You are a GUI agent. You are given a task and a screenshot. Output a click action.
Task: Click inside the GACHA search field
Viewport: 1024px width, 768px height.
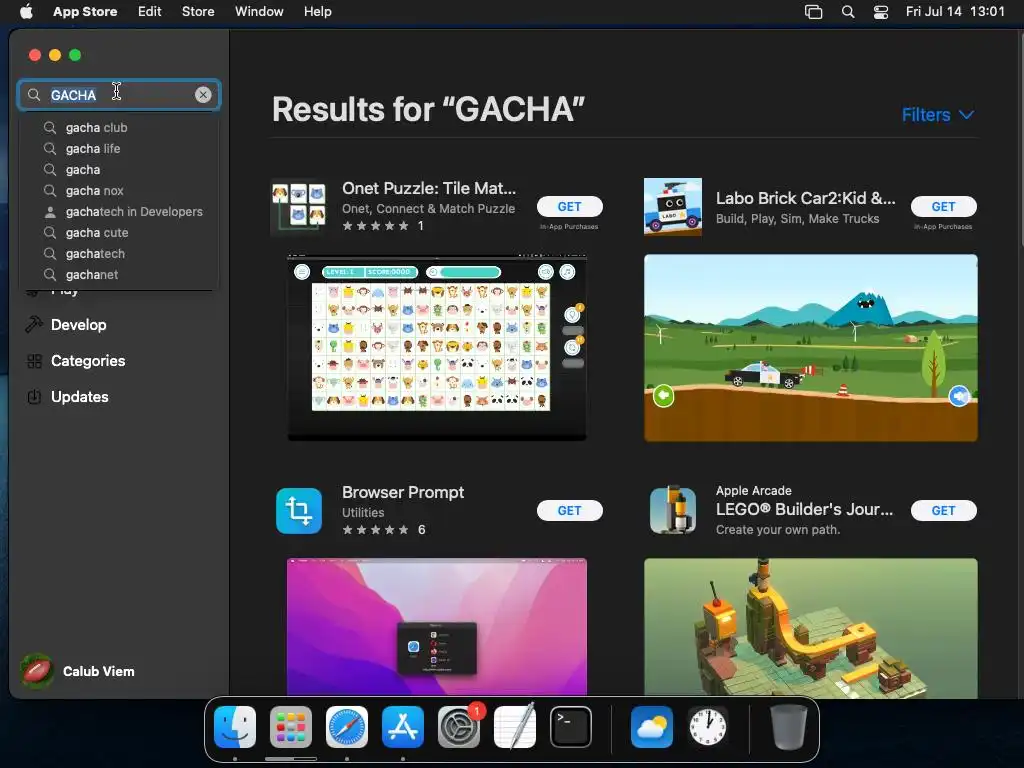[x=119, y=95]
